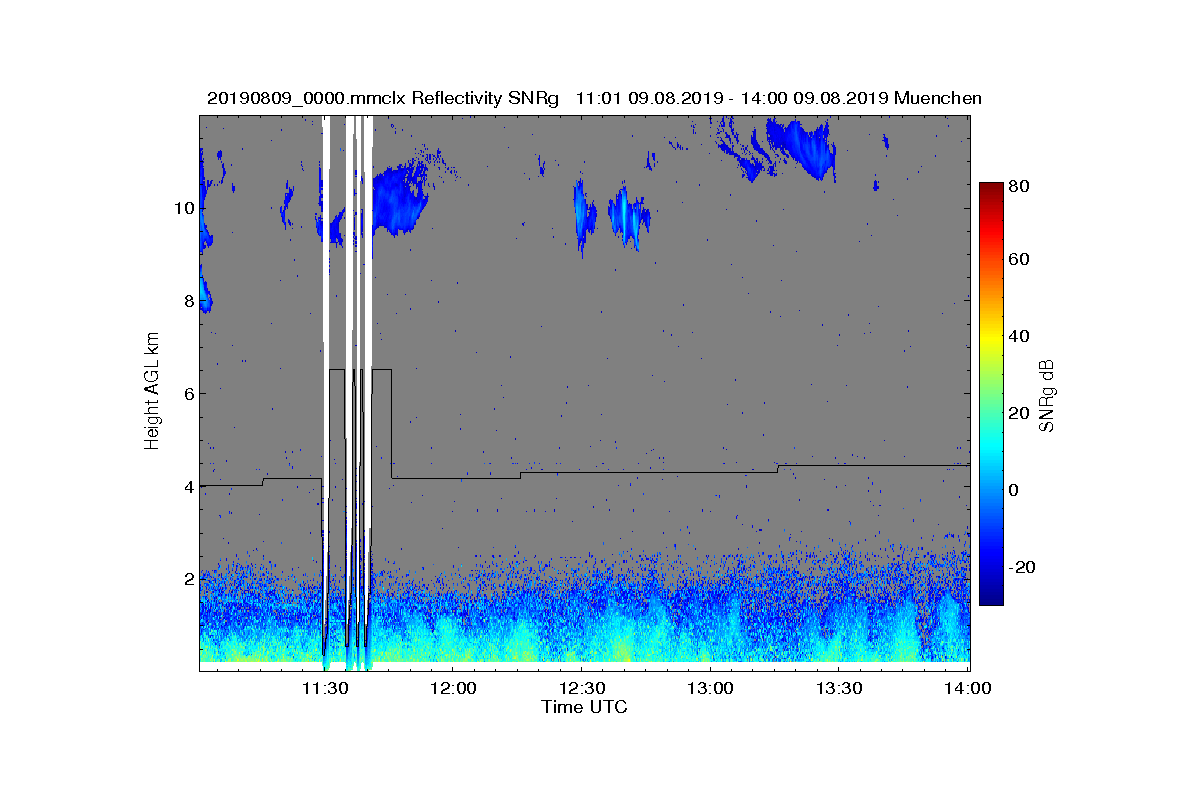Click the '11:30' time tick label
1200x800 pixels.
(324, 689)
